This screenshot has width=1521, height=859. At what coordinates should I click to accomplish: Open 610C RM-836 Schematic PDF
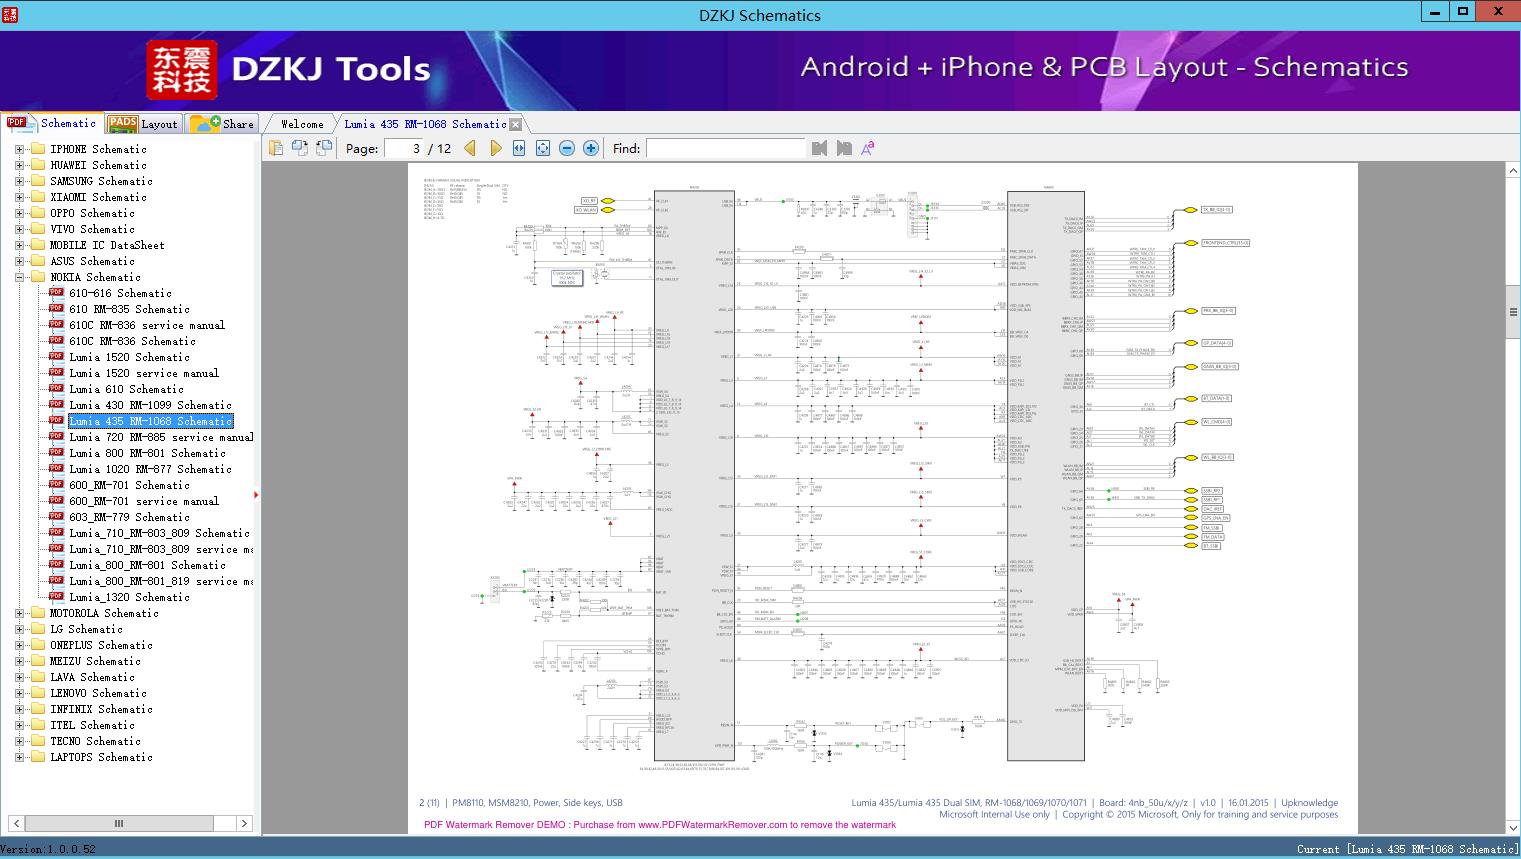pyautogui.click(x=132, y=341)
